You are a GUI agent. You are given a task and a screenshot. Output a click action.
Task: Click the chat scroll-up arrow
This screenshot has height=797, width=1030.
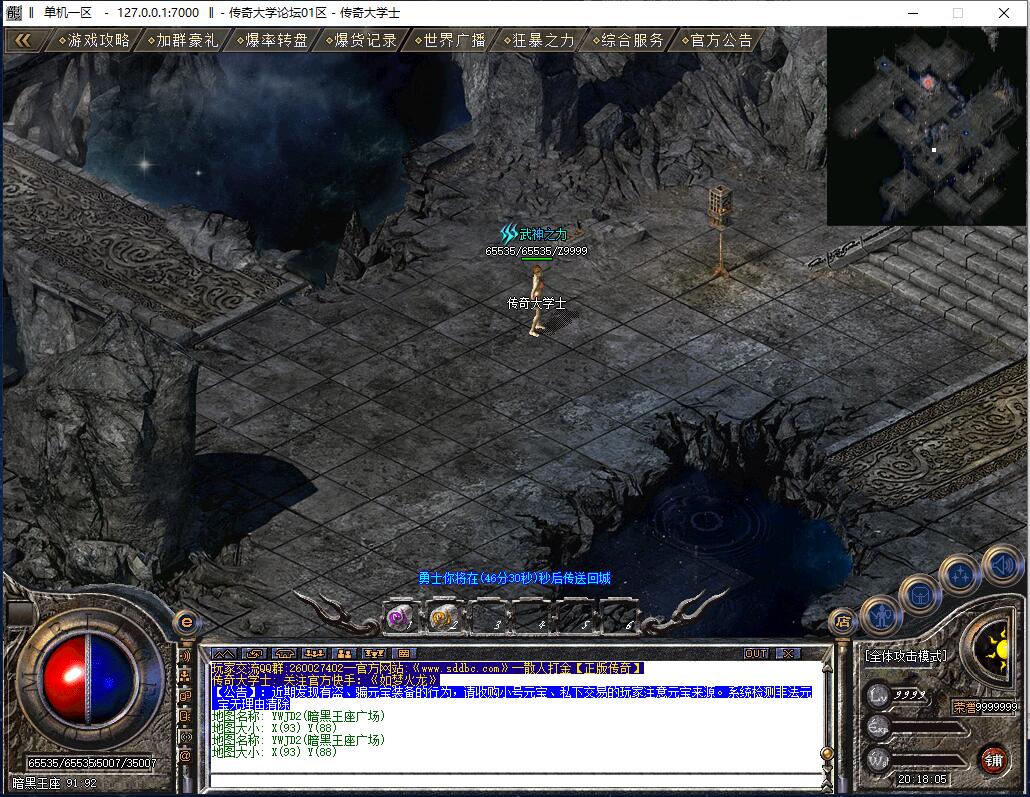828,667
